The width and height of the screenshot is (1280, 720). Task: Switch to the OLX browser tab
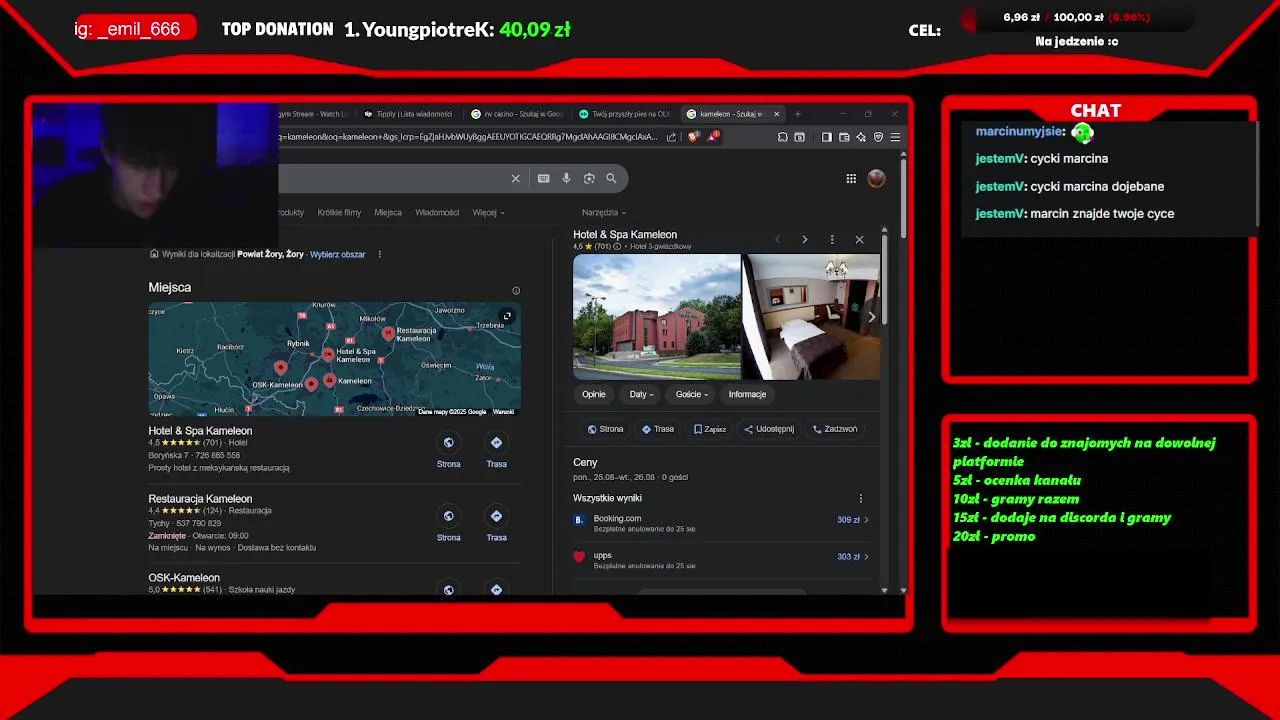(x=625, y=114)
